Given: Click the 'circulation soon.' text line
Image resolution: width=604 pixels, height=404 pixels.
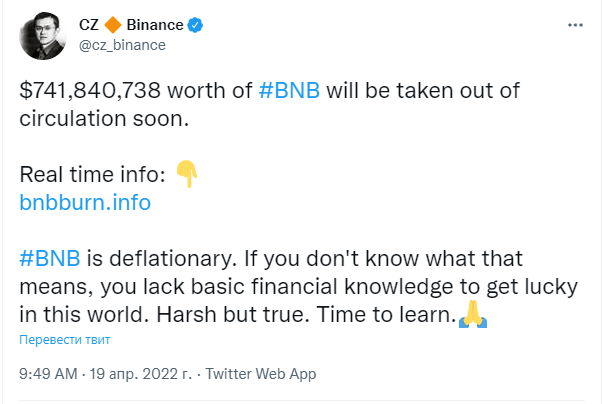Looking at the screenshot, I should (x=104, y=118).
